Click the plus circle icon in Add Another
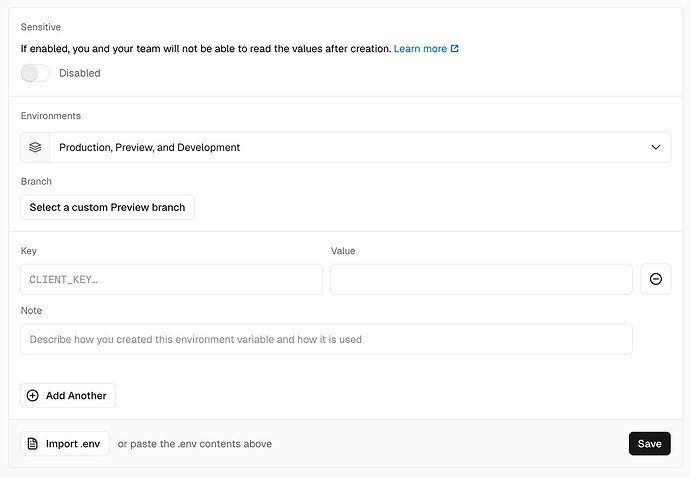The width and height of the screenshot is (690, 478). click(x=33, y=395)
